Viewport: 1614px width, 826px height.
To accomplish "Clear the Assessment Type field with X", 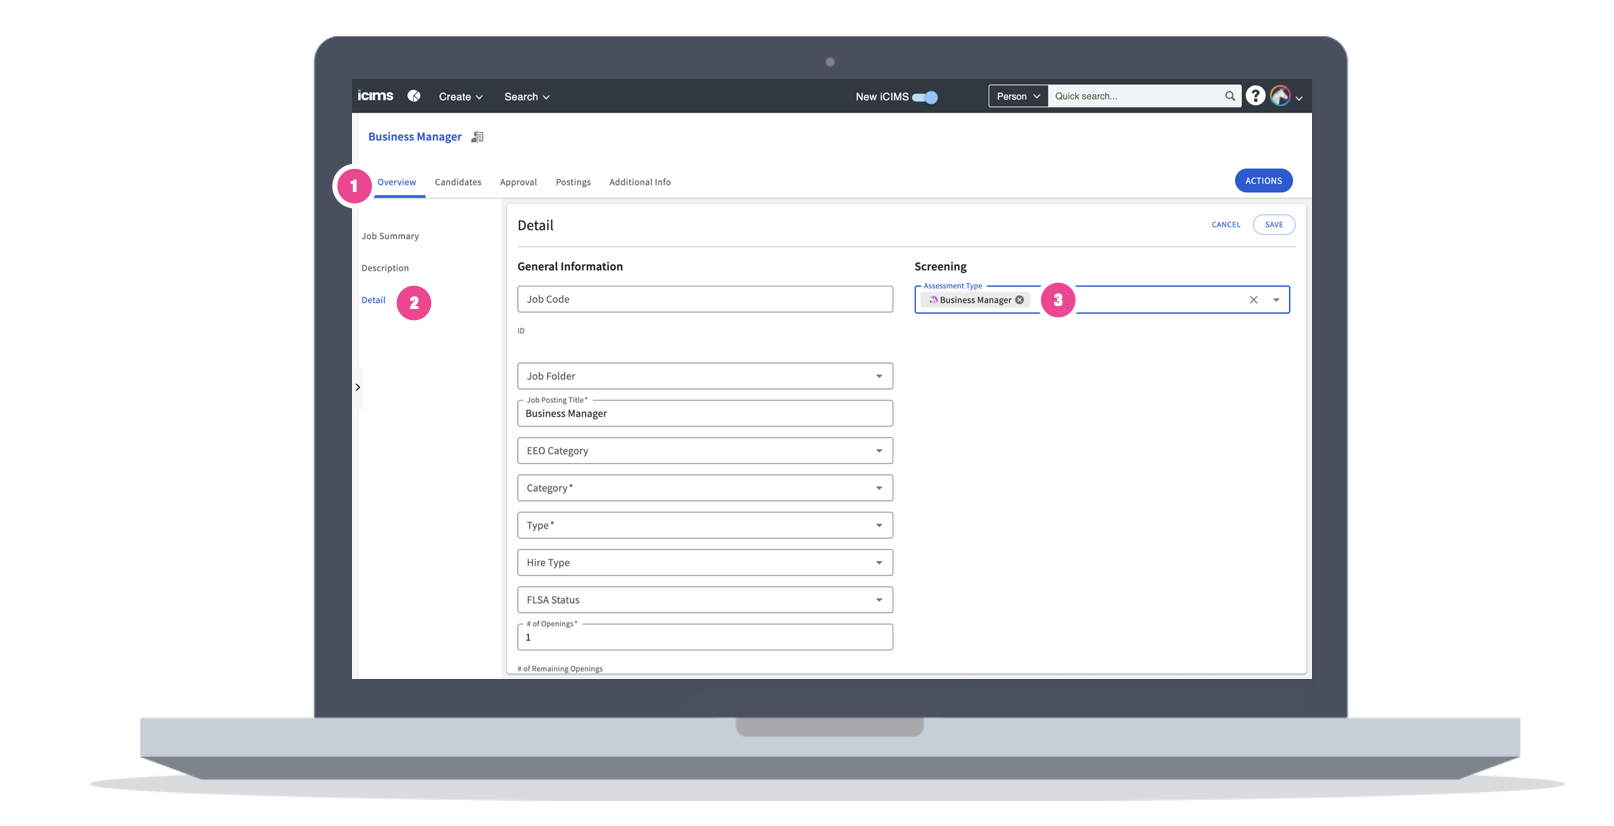I will (x=1253, y=300).
